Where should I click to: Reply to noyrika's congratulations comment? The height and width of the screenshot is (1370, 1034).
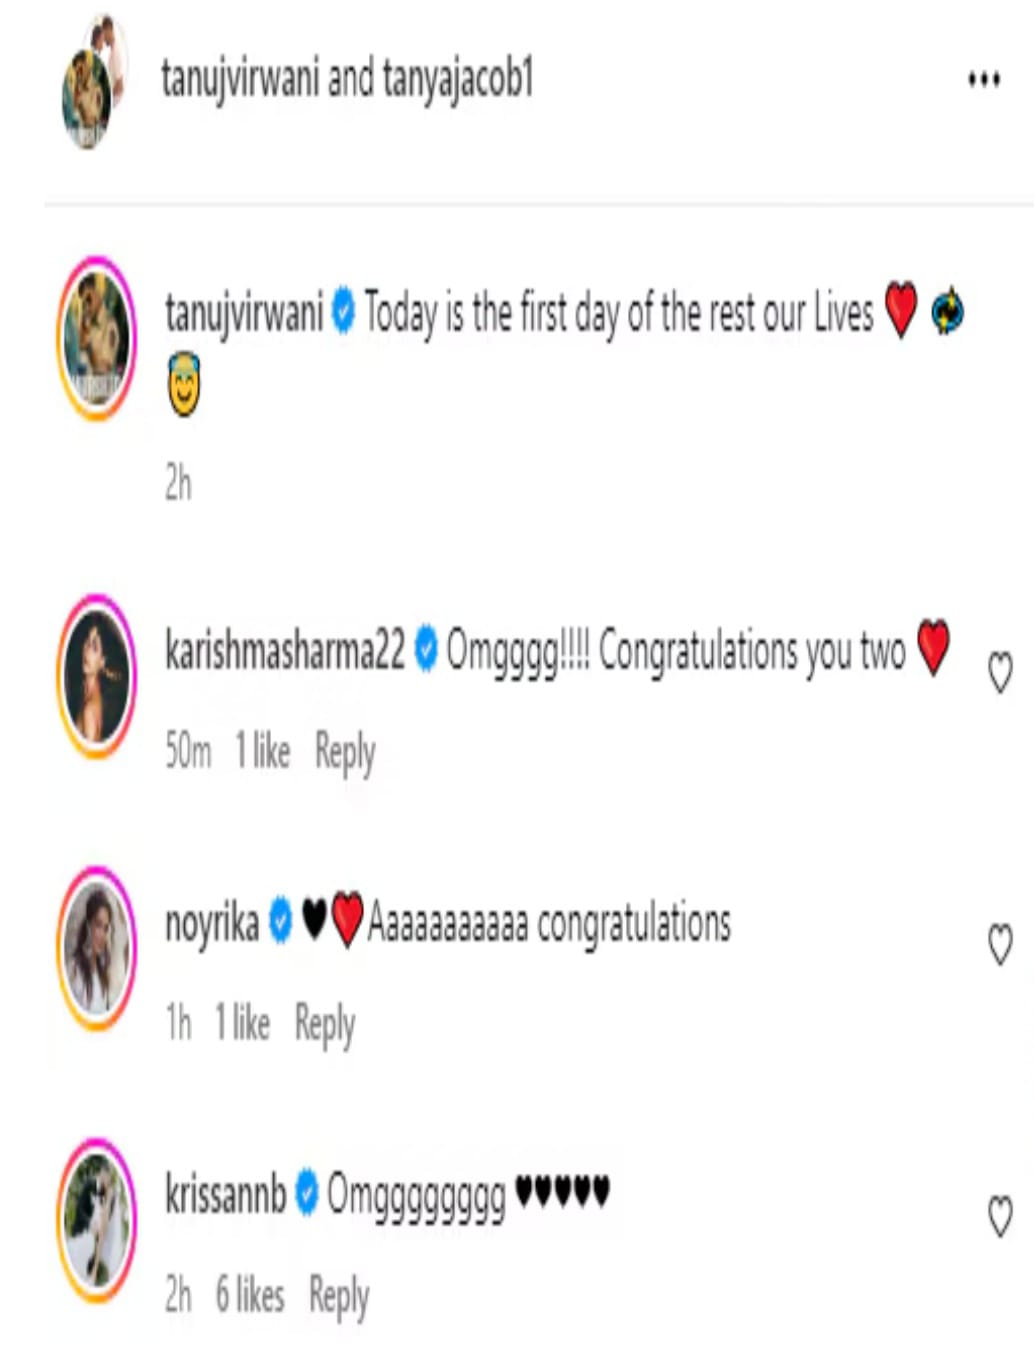pos(325,1024)
